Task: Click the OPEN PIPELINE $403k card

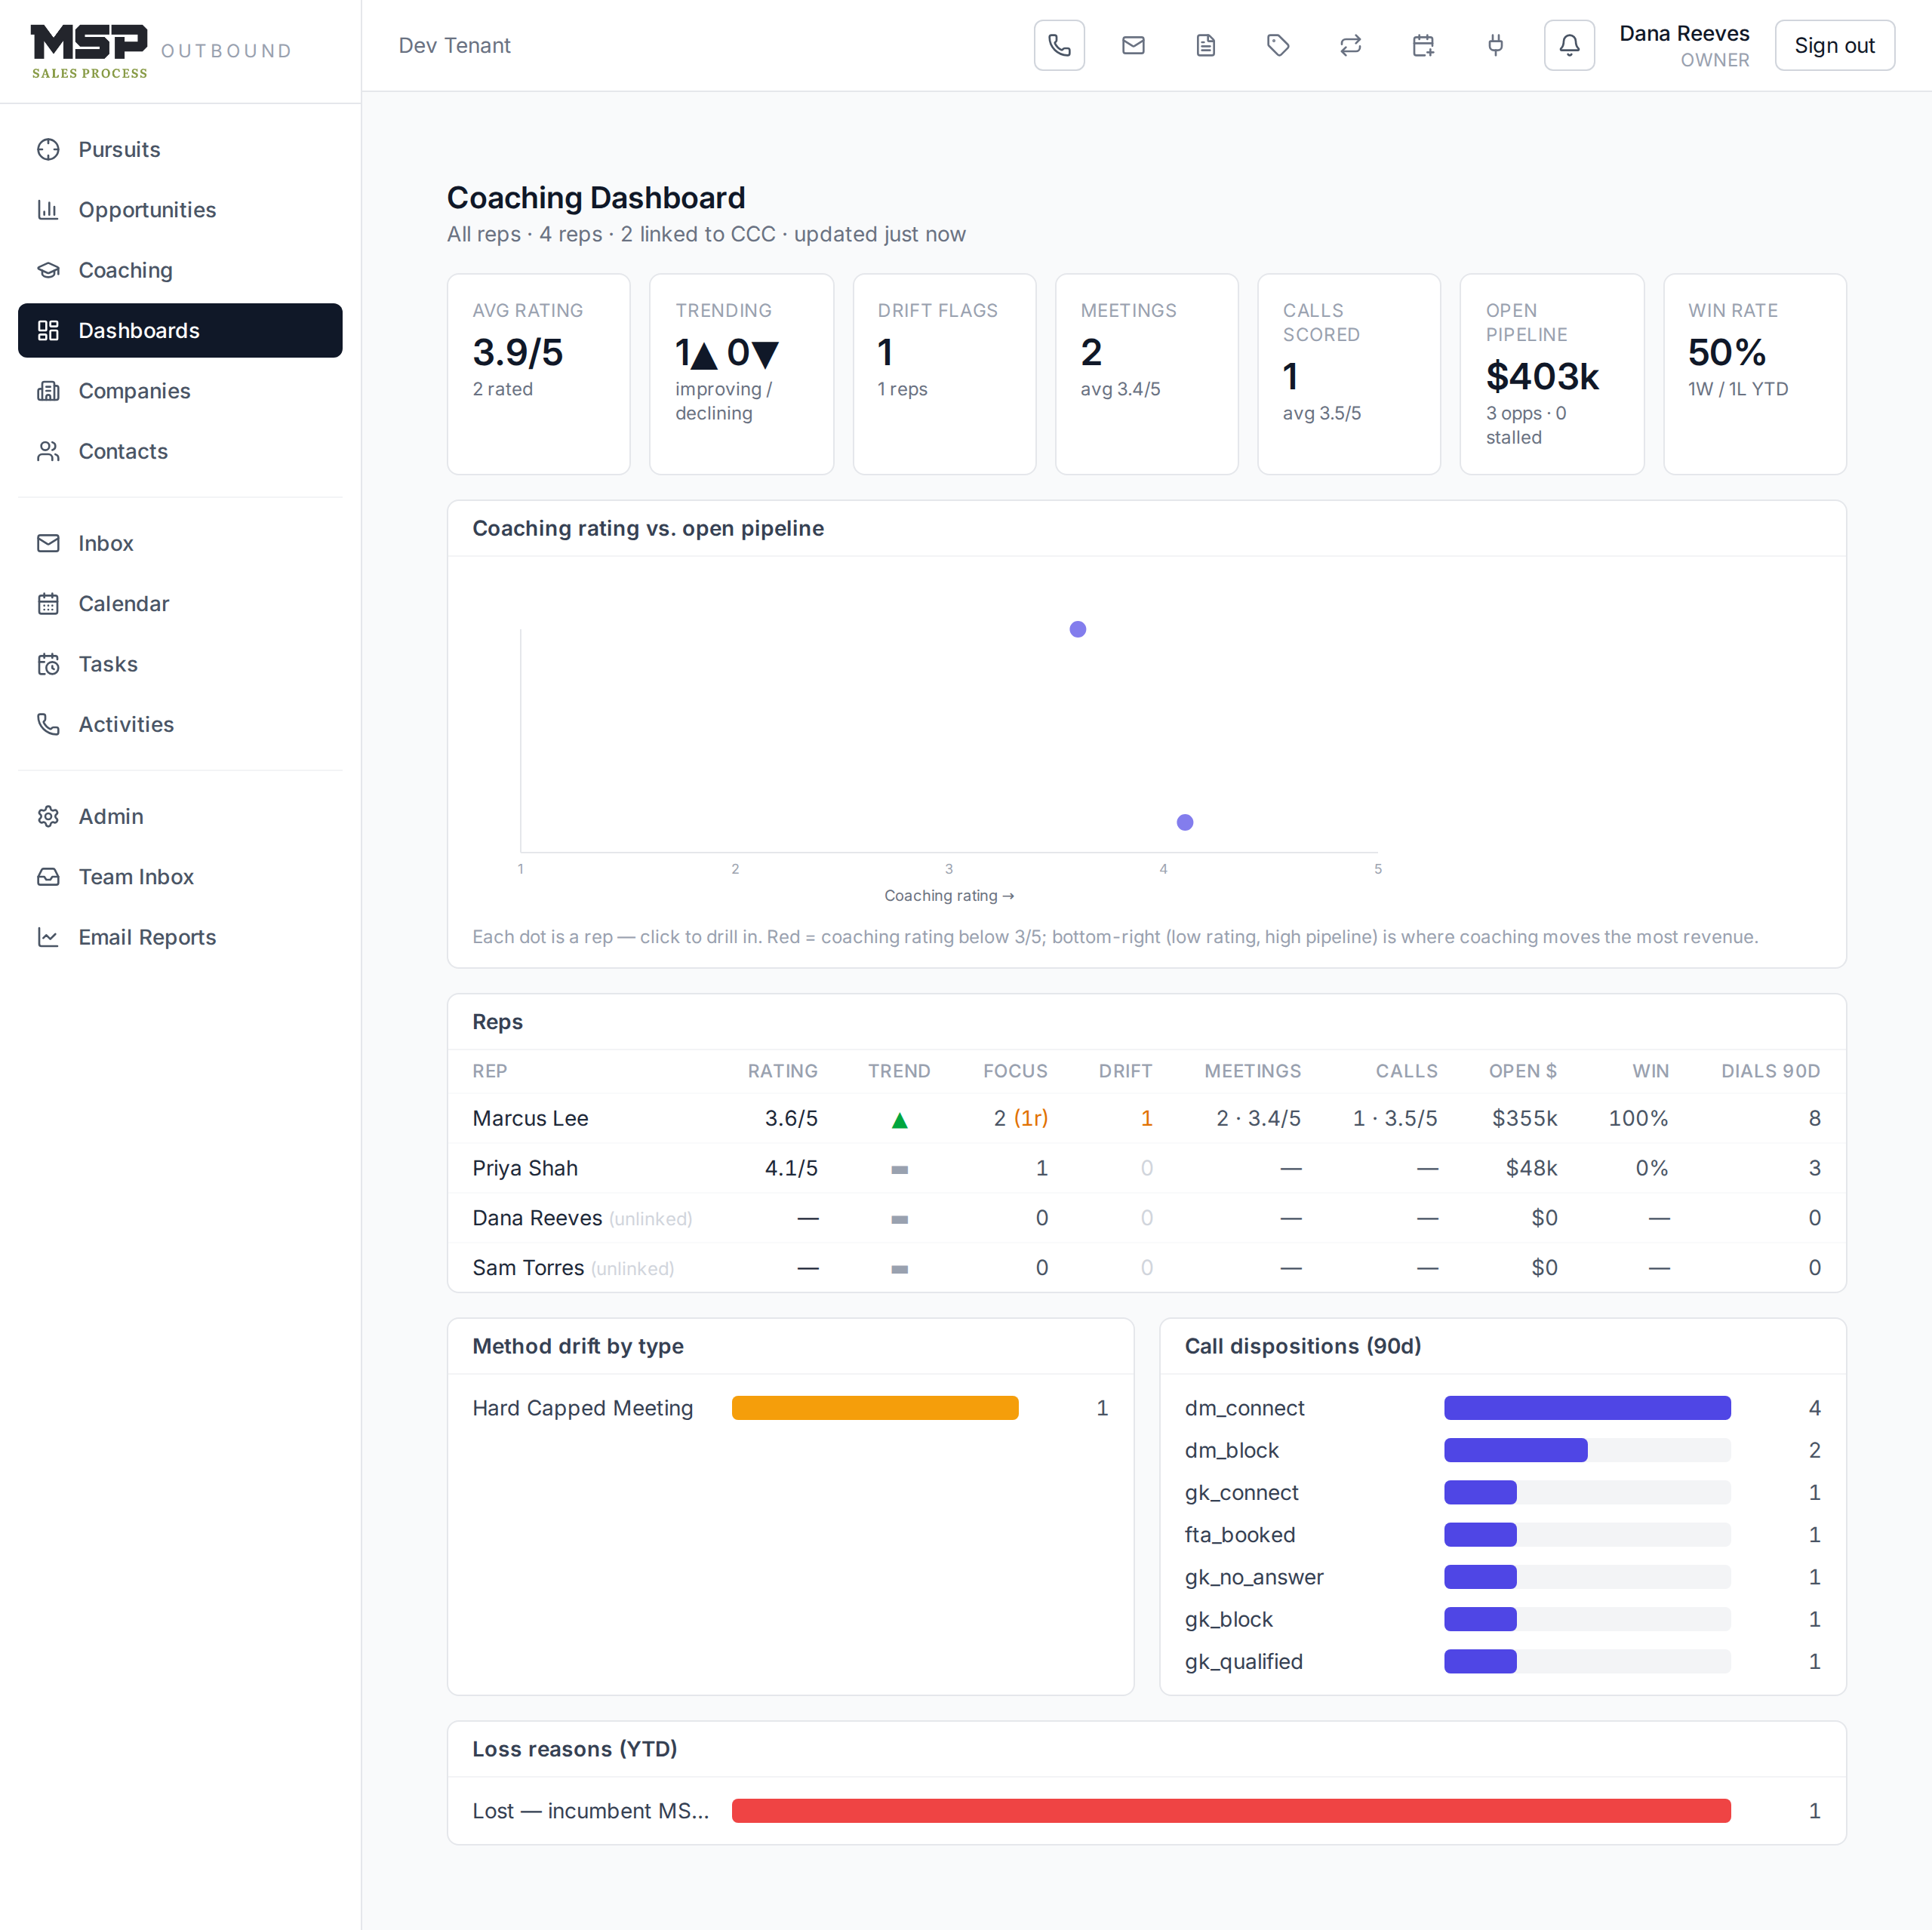Action: coord(1552,374)
